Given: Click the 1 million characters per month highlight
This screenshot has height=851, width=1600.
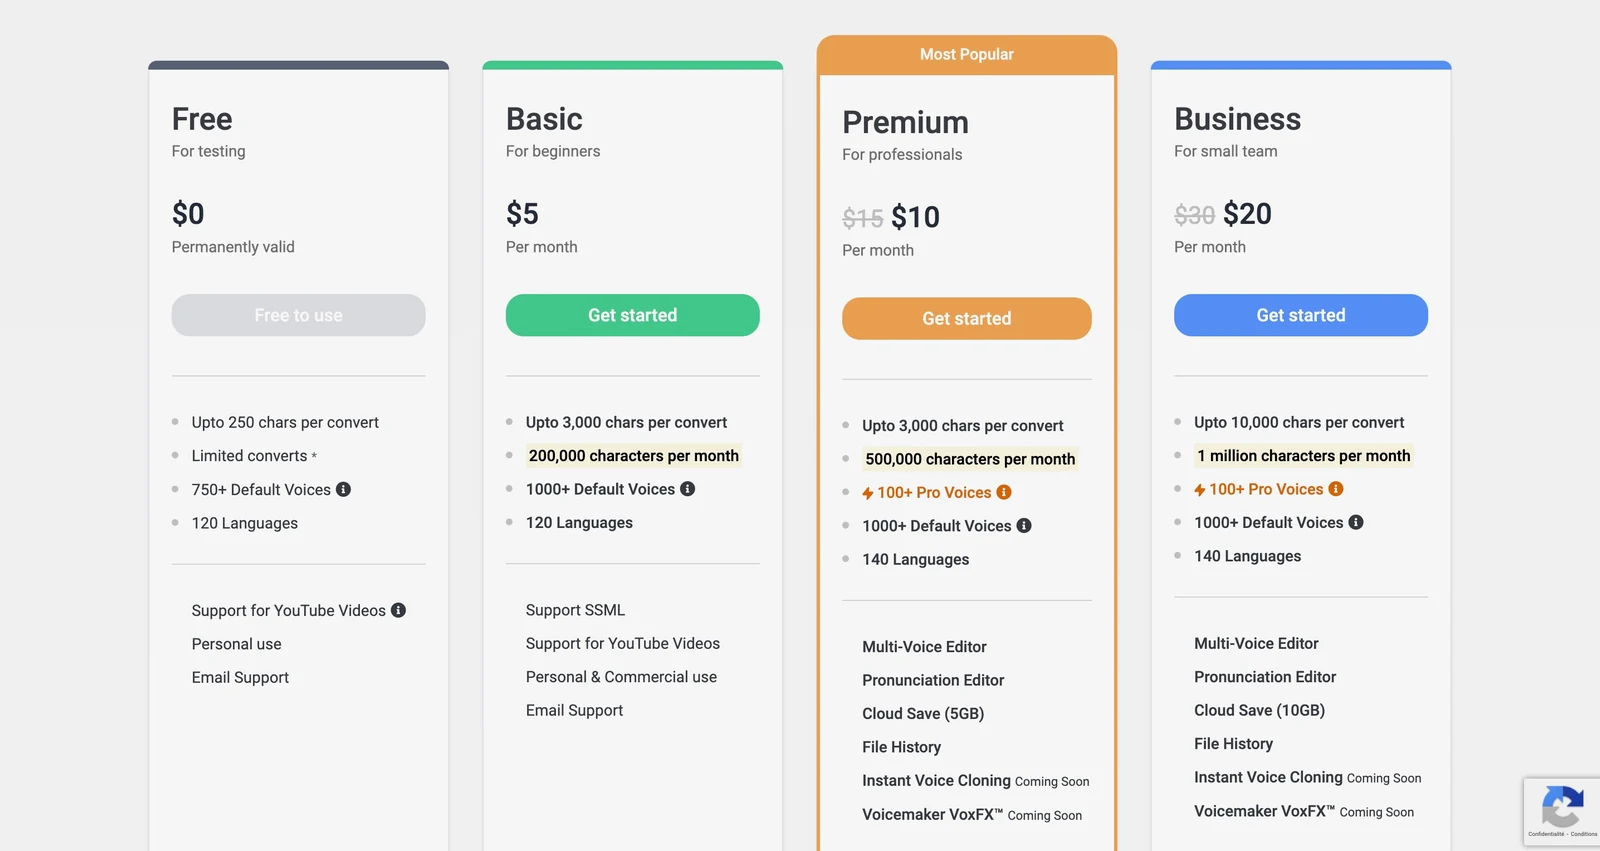Looking at the screenshot, I should tap(1304, 456).
